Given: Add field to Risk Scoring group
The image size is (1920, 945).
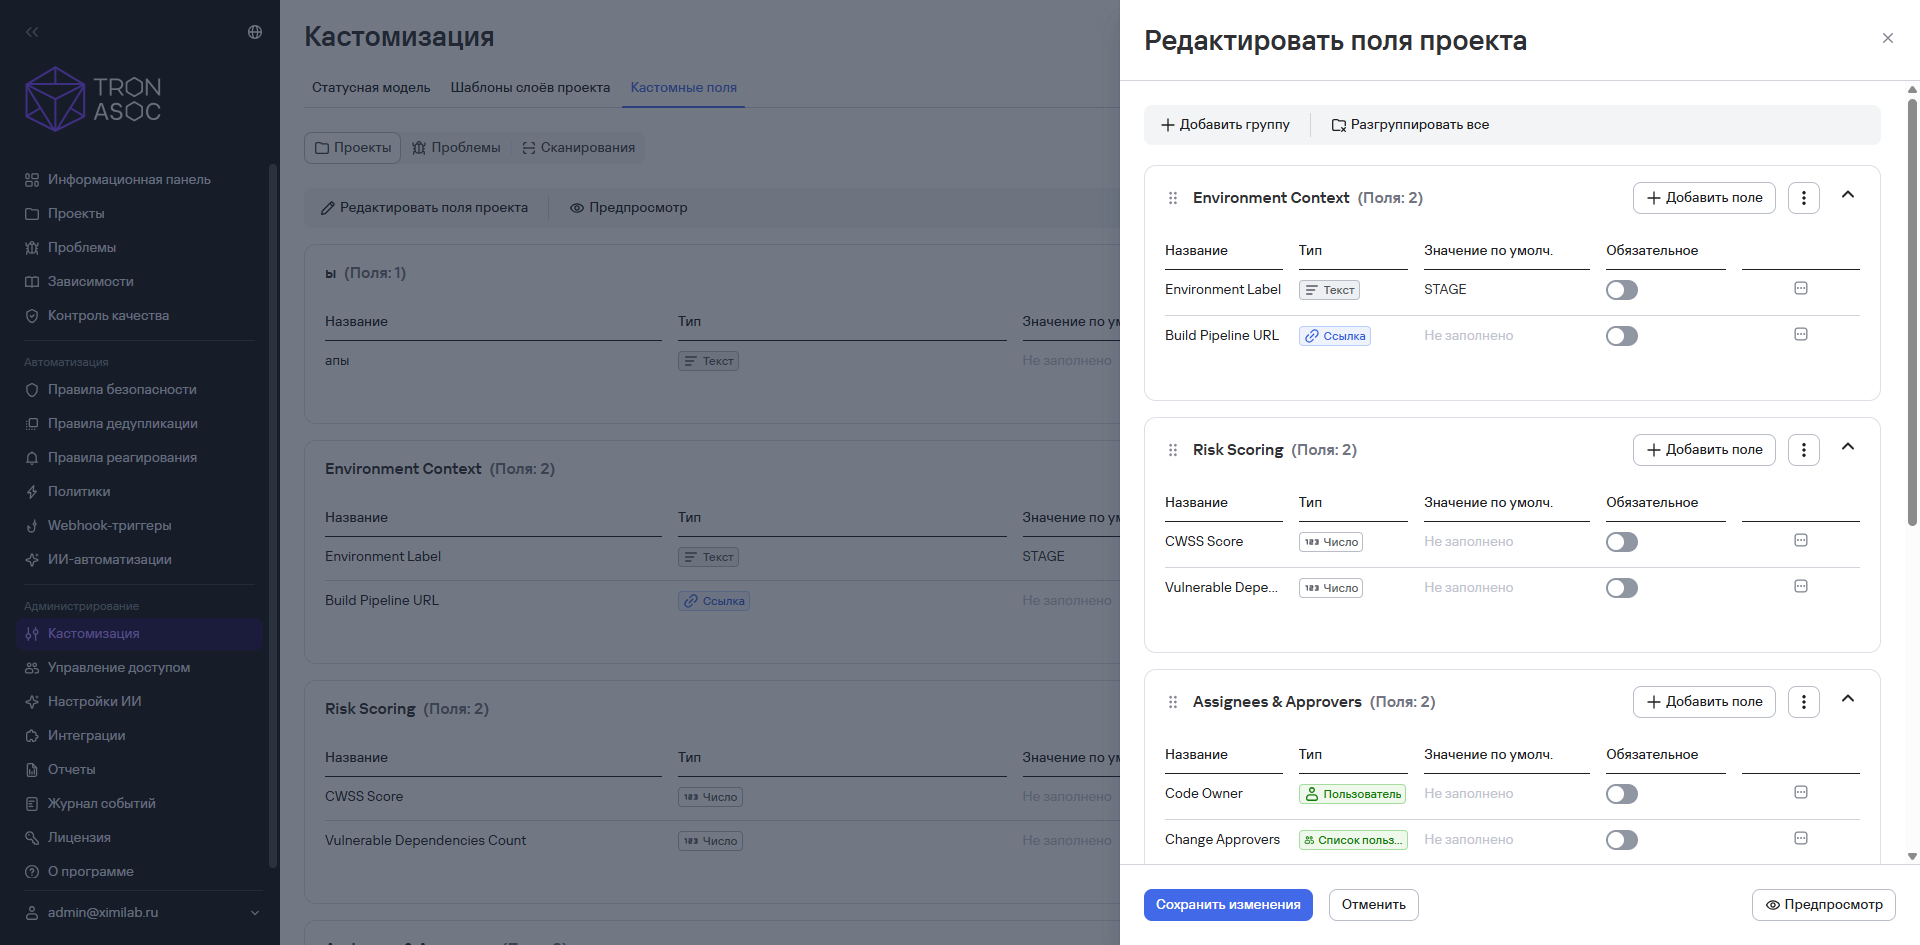Looking at the screenshot, I should click(x=1704, y=450).
